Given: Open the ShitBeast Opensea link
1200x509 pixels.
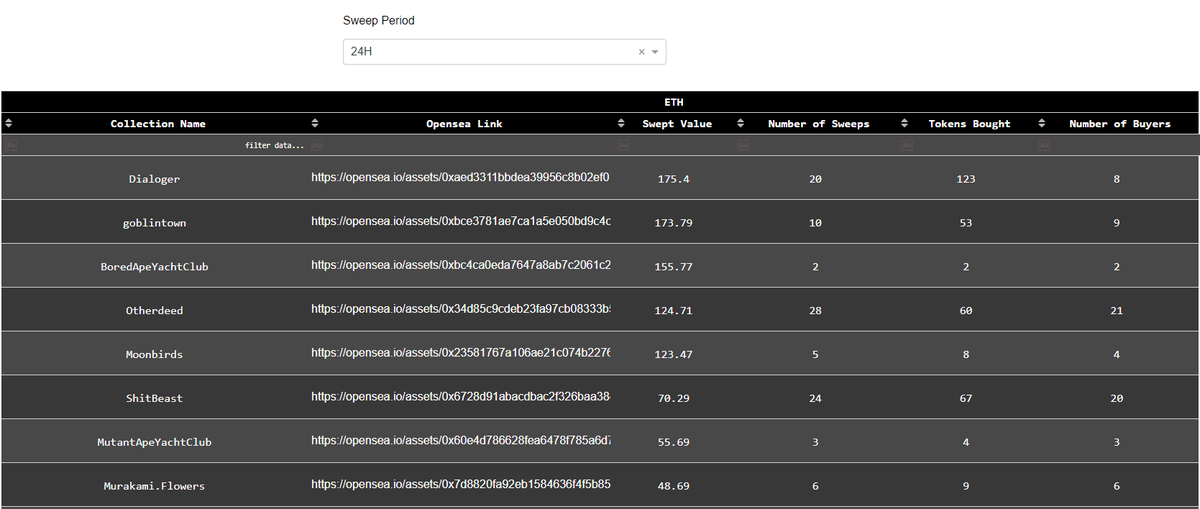Looking at the screenshot, I should pos(461,397).
